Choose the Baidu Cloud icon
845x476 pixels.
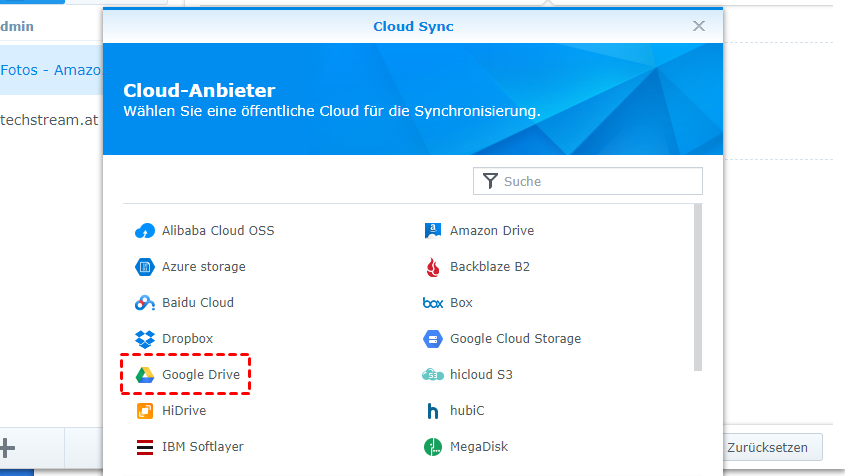tap(145, 303)
